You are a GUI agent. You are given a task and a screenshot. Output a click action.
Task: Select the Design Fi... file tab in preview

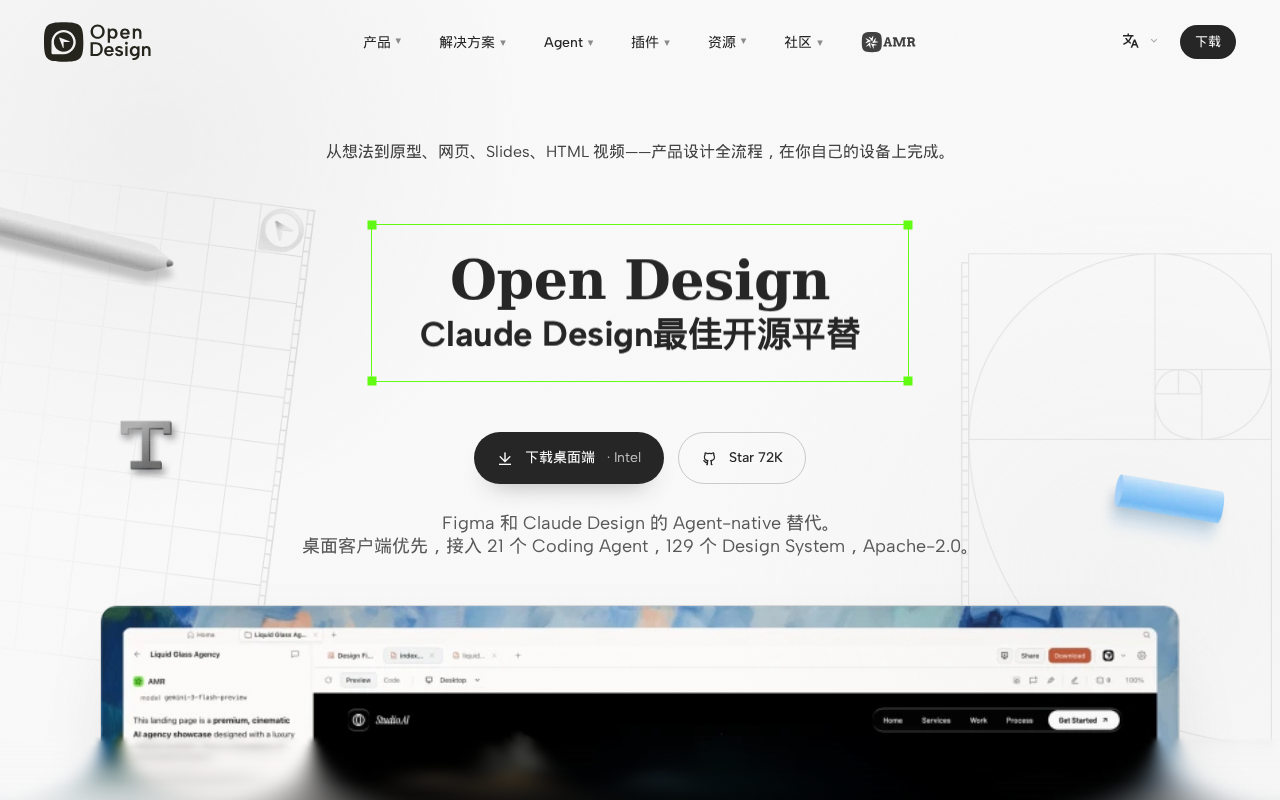point(350,656)
